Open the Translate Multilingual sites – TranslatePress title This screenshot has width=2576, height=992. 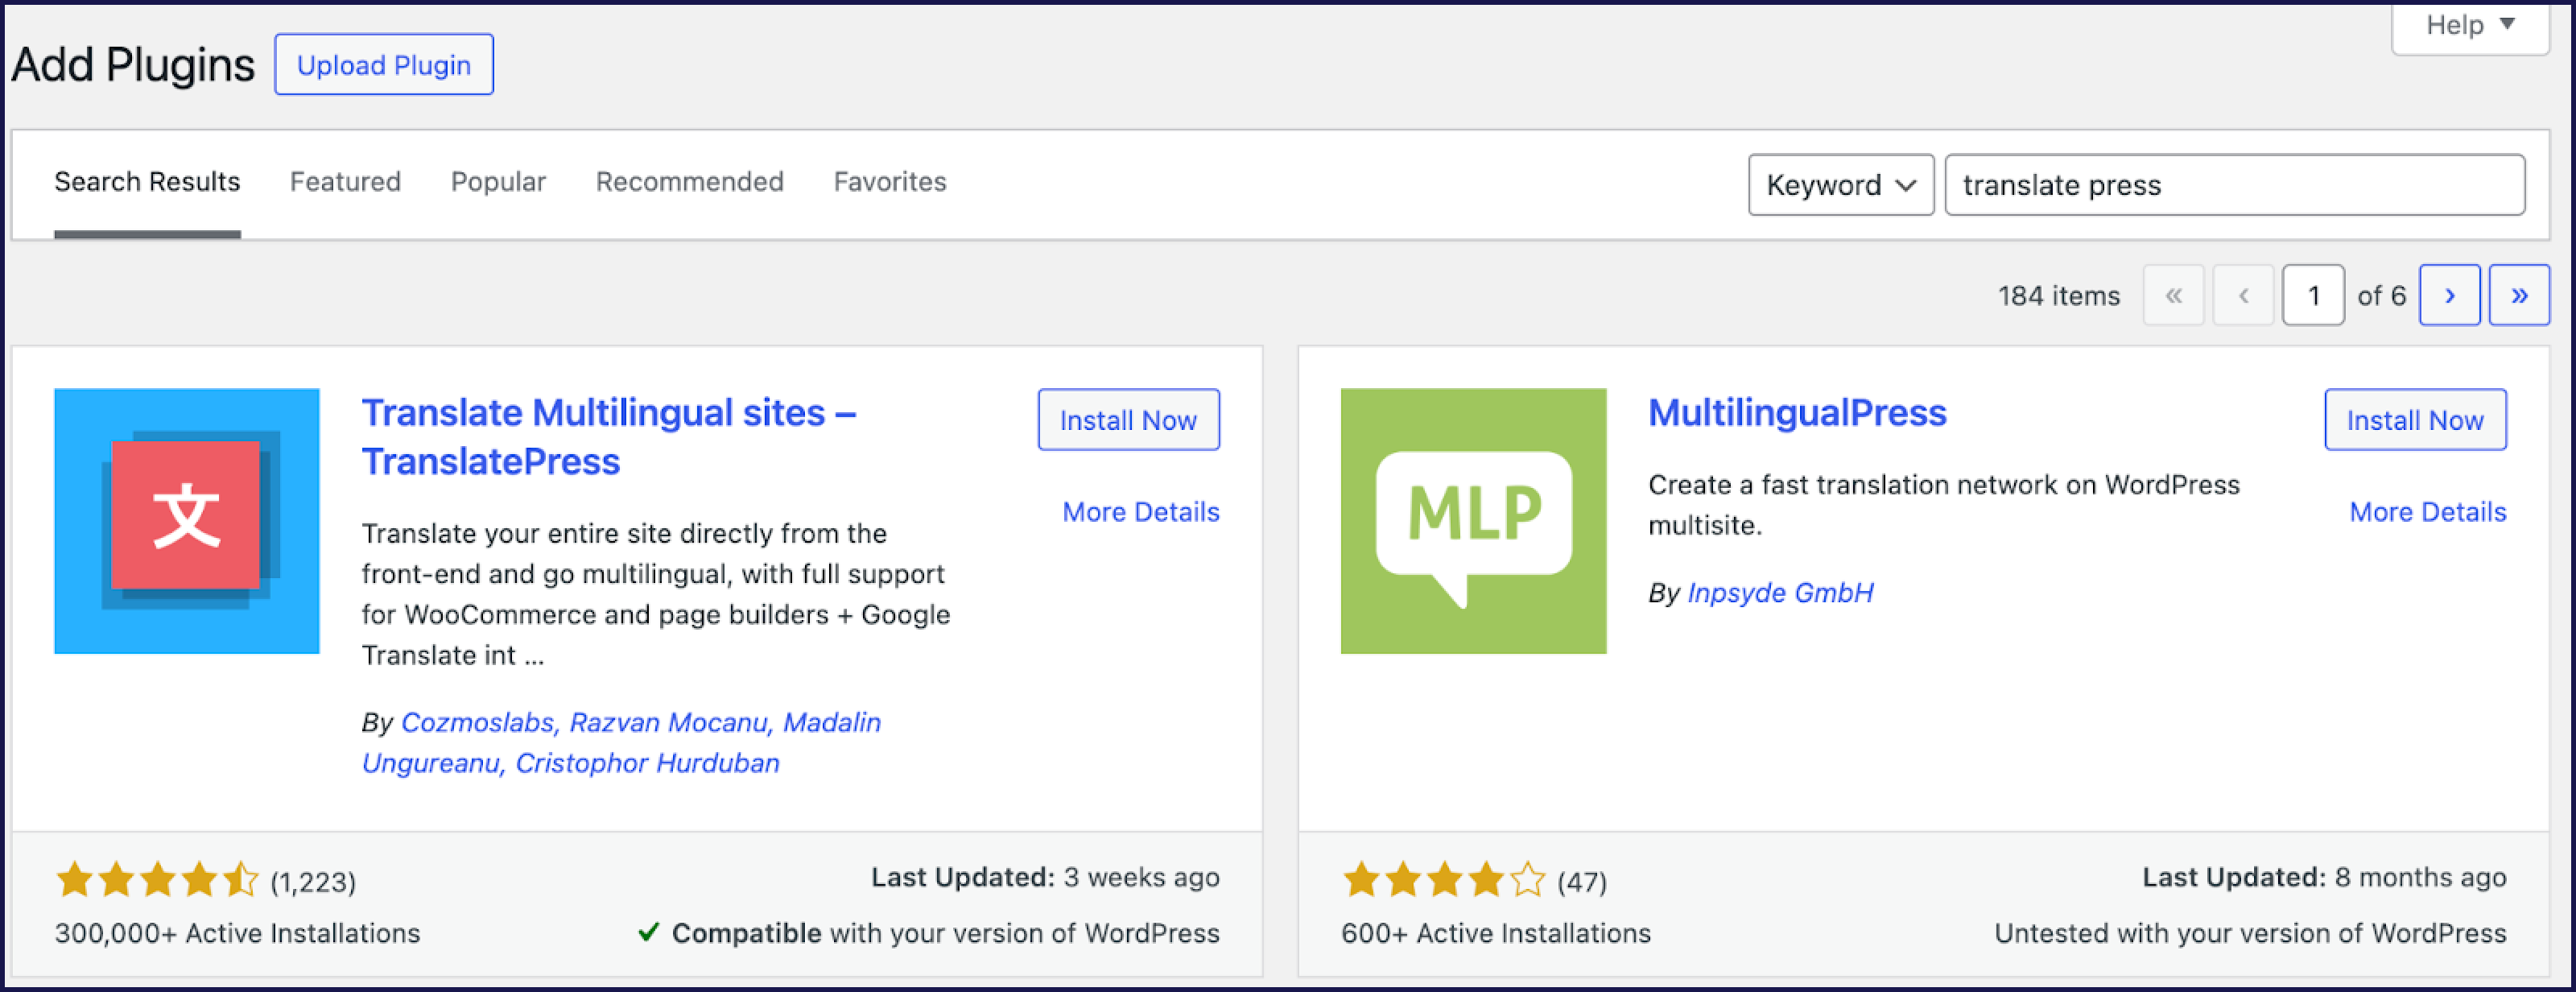[609, 437]
